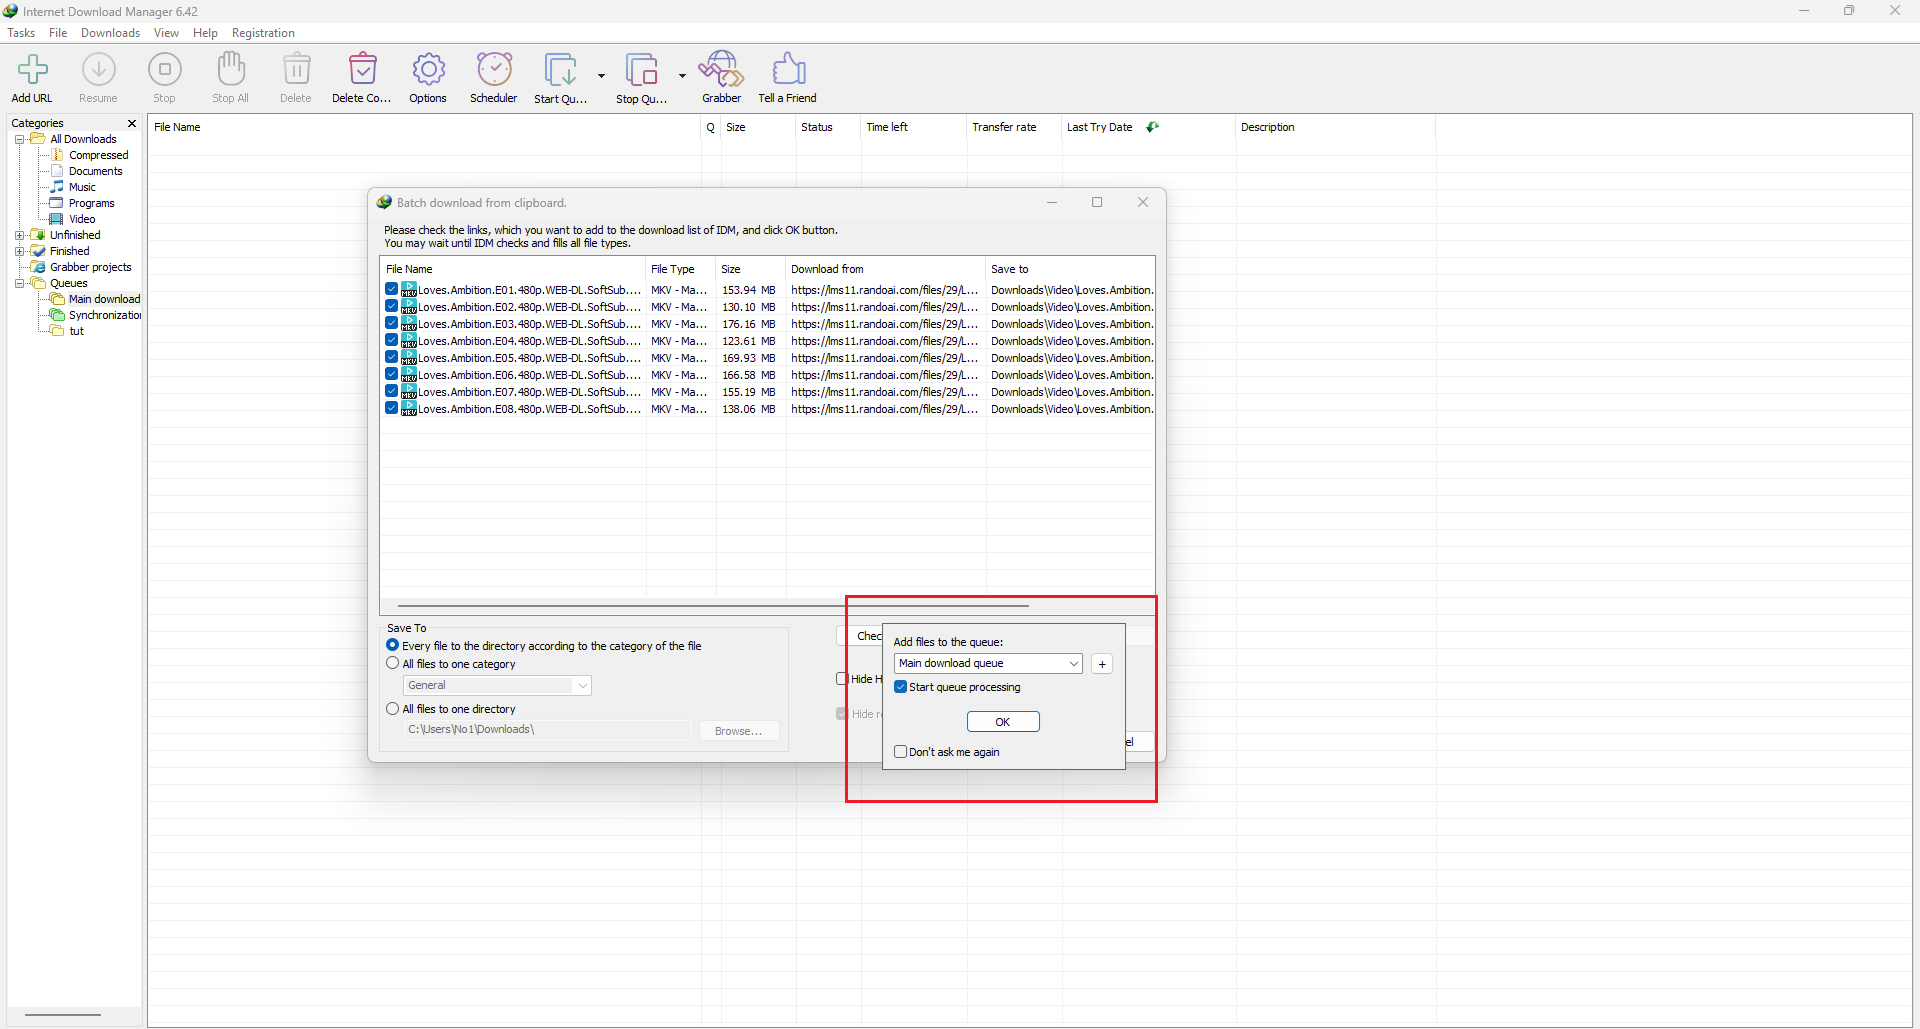Enable the Don't ask me again checkbox
Viewport: 1920px width, 1029px height.
click(x=901, y=752)
